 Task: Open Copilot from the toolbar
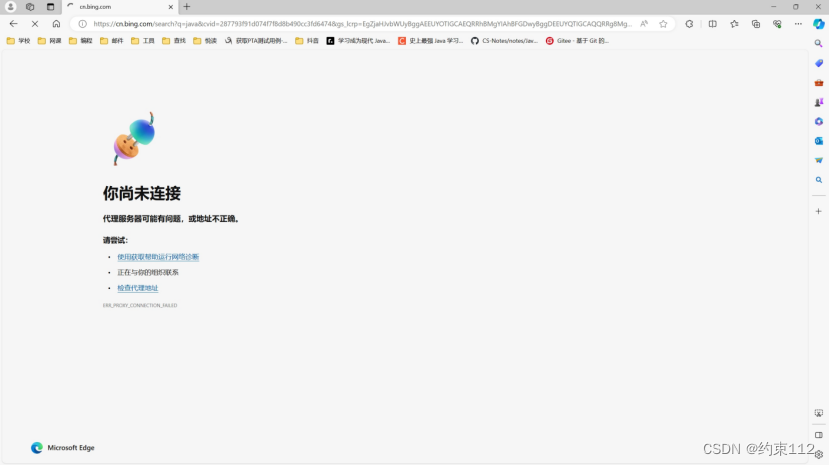click(x=819, y=24)
